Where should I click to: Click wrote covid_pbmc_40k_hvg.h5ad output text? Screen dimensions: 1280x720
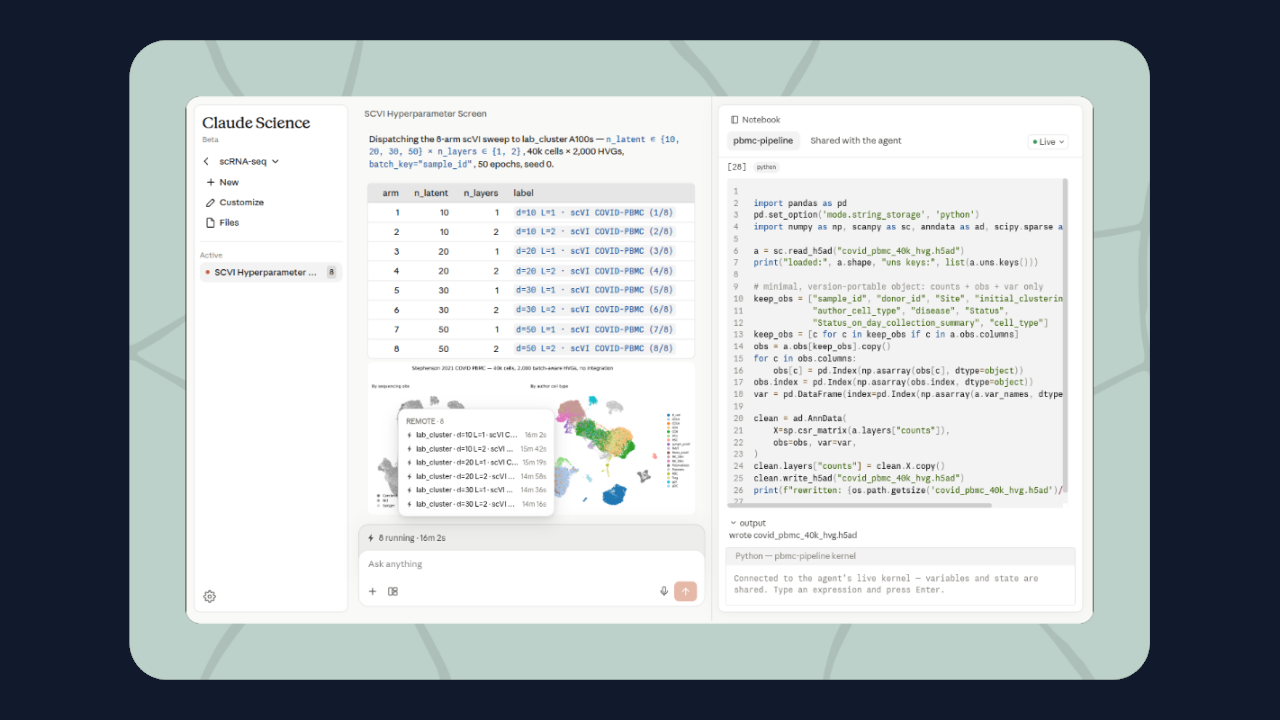point(793,535)
